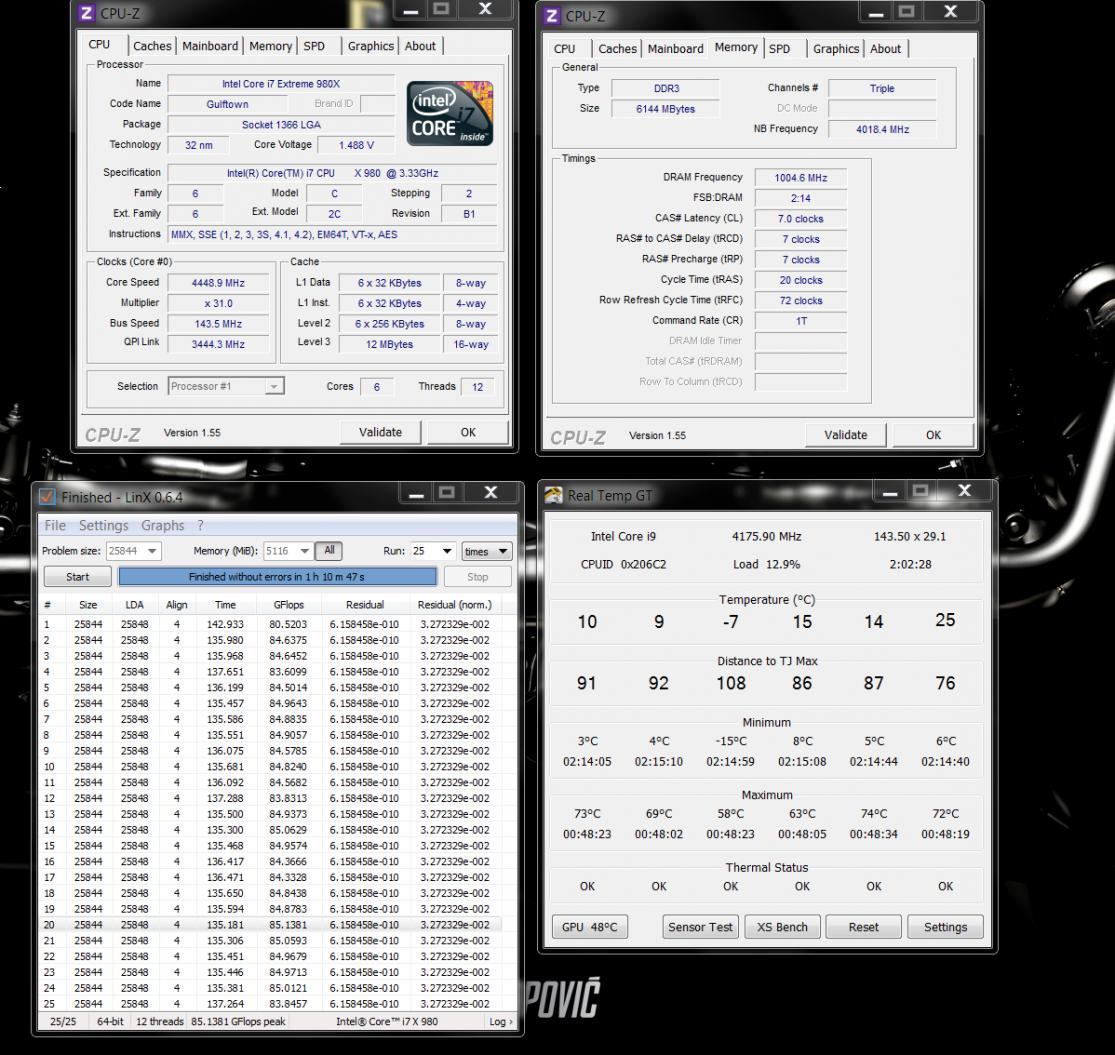Click Real Temp clock speed 4175.90 MHz
The width and height of the screenshot is (1115, 1055).
click(767, 536)
